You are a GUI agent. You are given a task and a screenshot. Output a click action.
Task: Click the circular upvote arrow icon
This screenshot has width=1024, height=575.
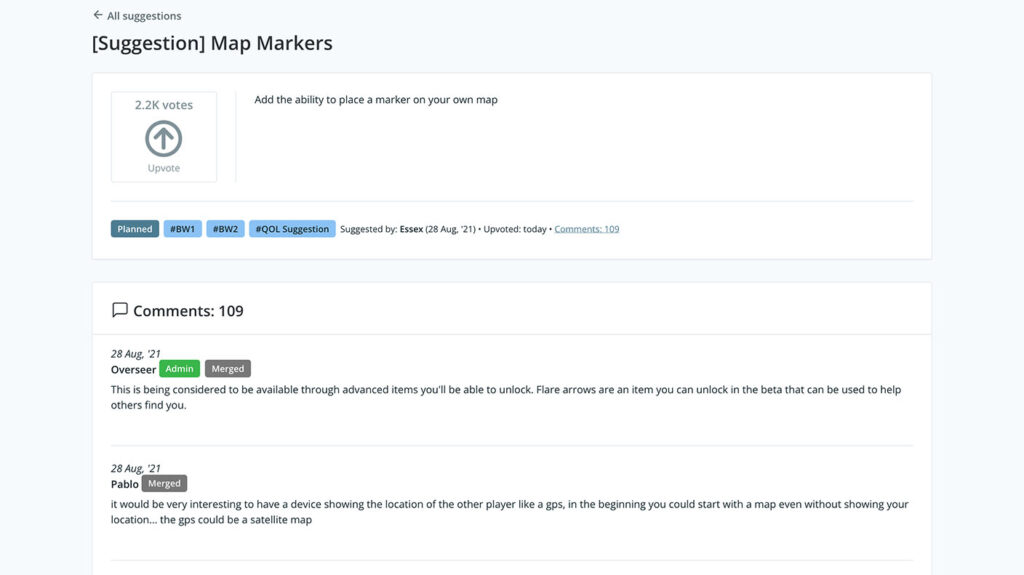coord(164,138)
